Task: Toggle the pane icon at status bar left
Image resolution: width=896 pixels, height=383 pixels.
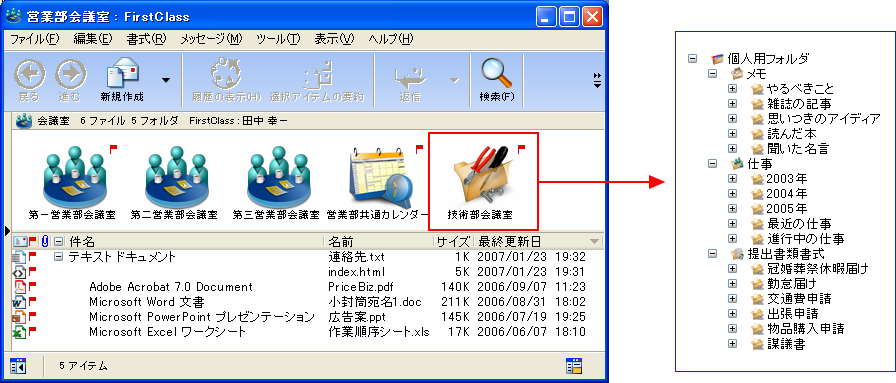Action: point(18,365)
